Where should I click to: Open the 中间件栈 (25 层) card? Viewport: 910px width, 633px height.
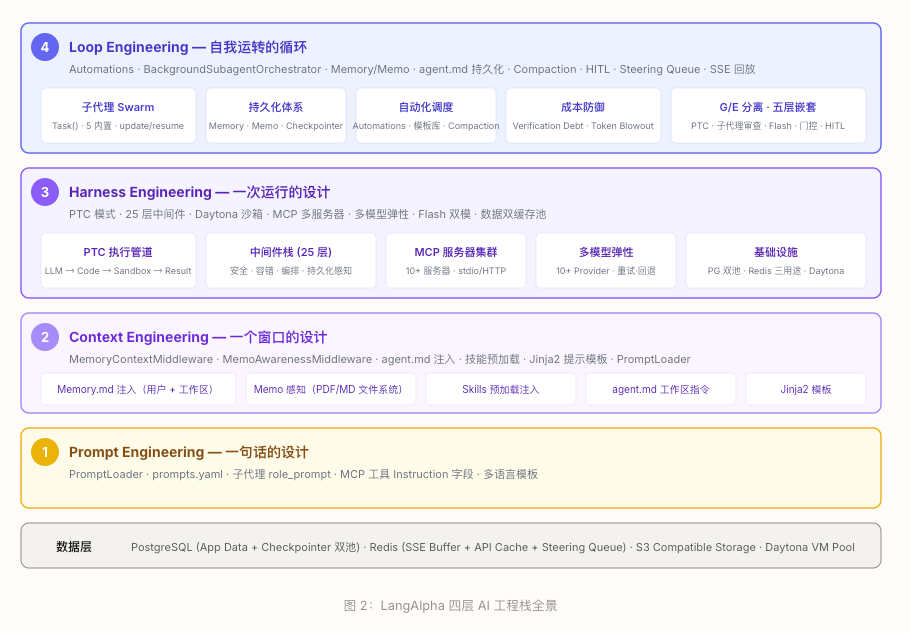pos(291,261)
